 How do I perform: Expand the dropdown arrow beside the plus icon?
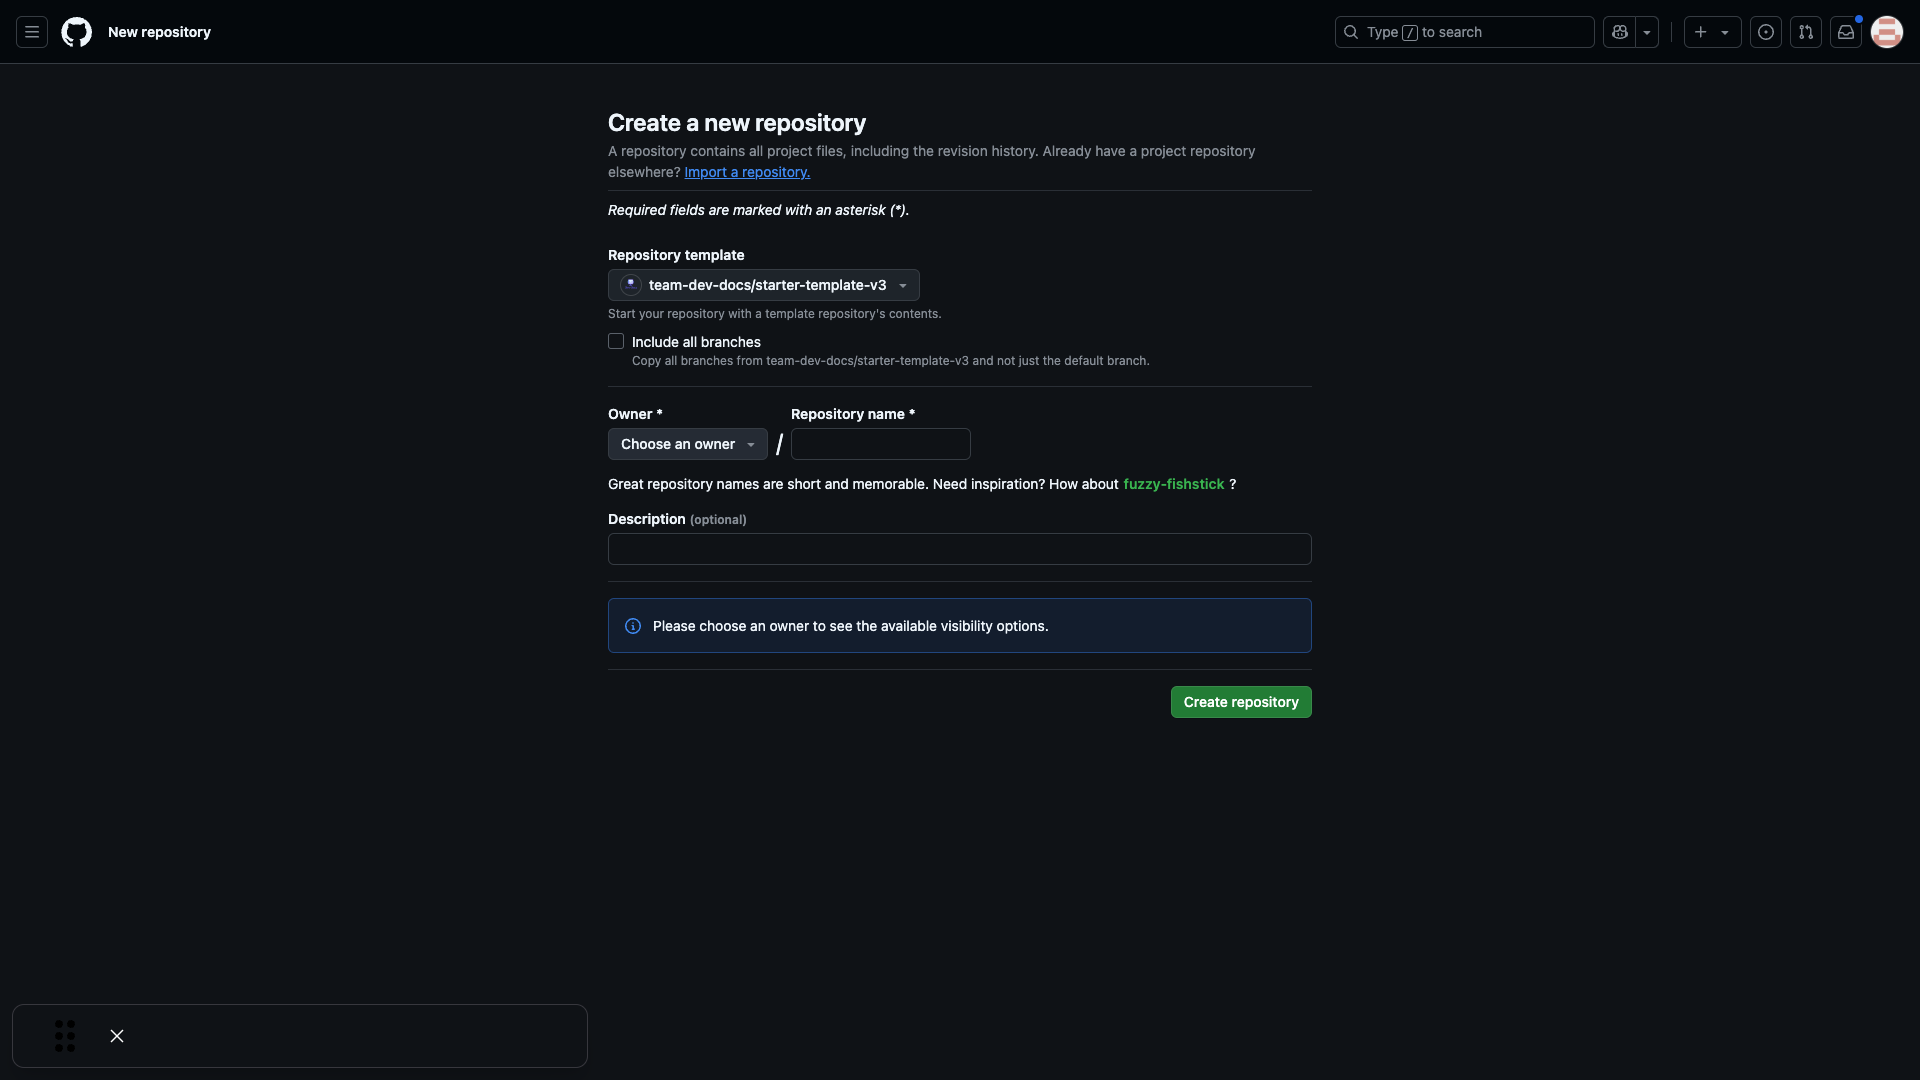tap(1723, 31)
